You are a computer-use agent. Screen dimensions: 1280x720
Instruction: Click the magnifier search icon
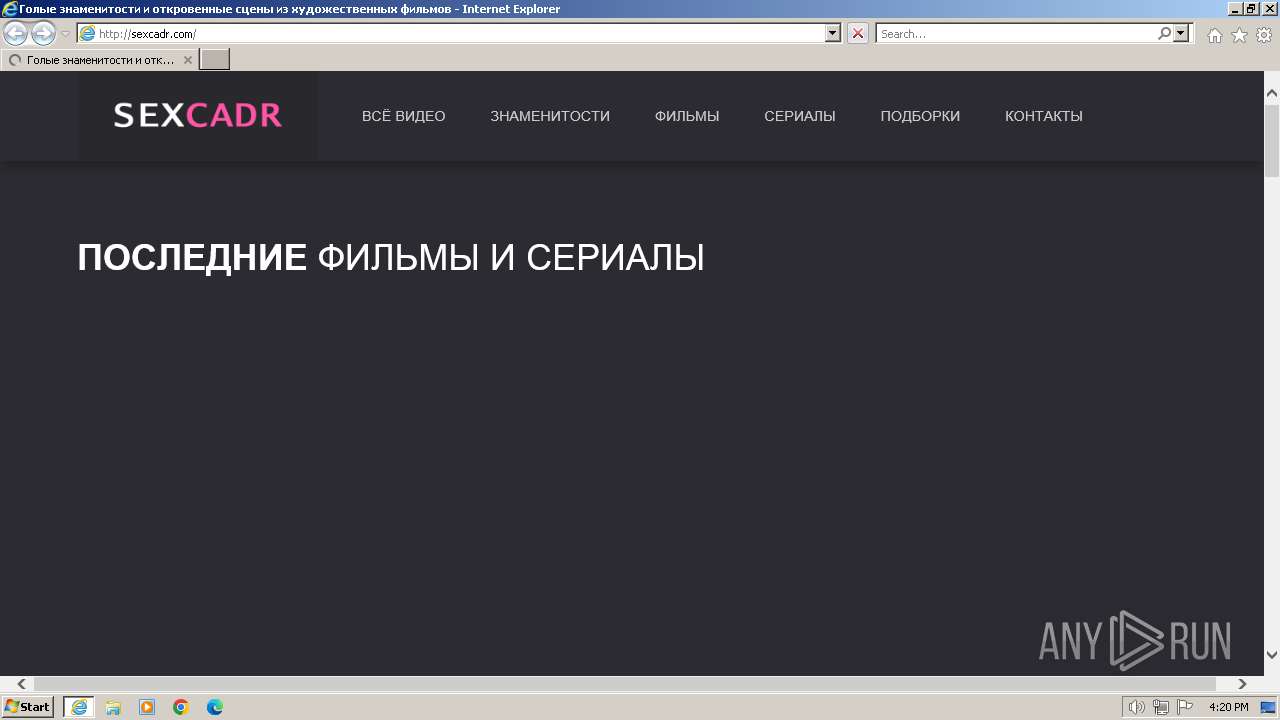coord(1165,34)
